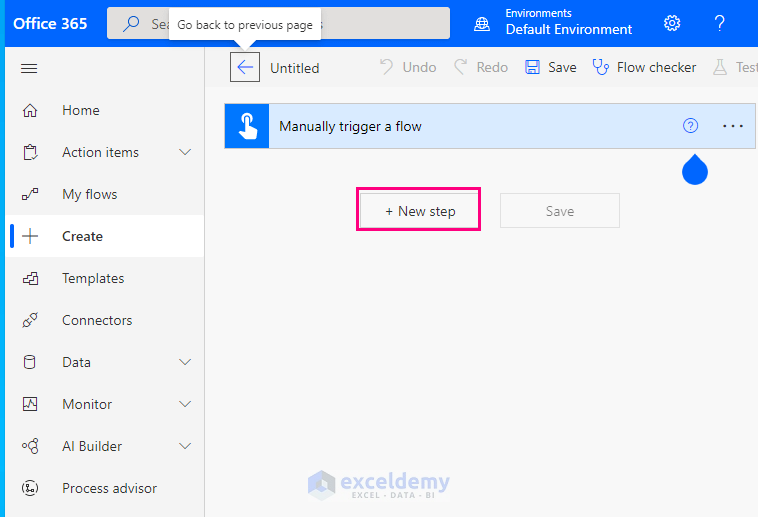Viewport: 758px width, 517px height.
Task: Click the Redo arrow icon
Action: [460, 67]
